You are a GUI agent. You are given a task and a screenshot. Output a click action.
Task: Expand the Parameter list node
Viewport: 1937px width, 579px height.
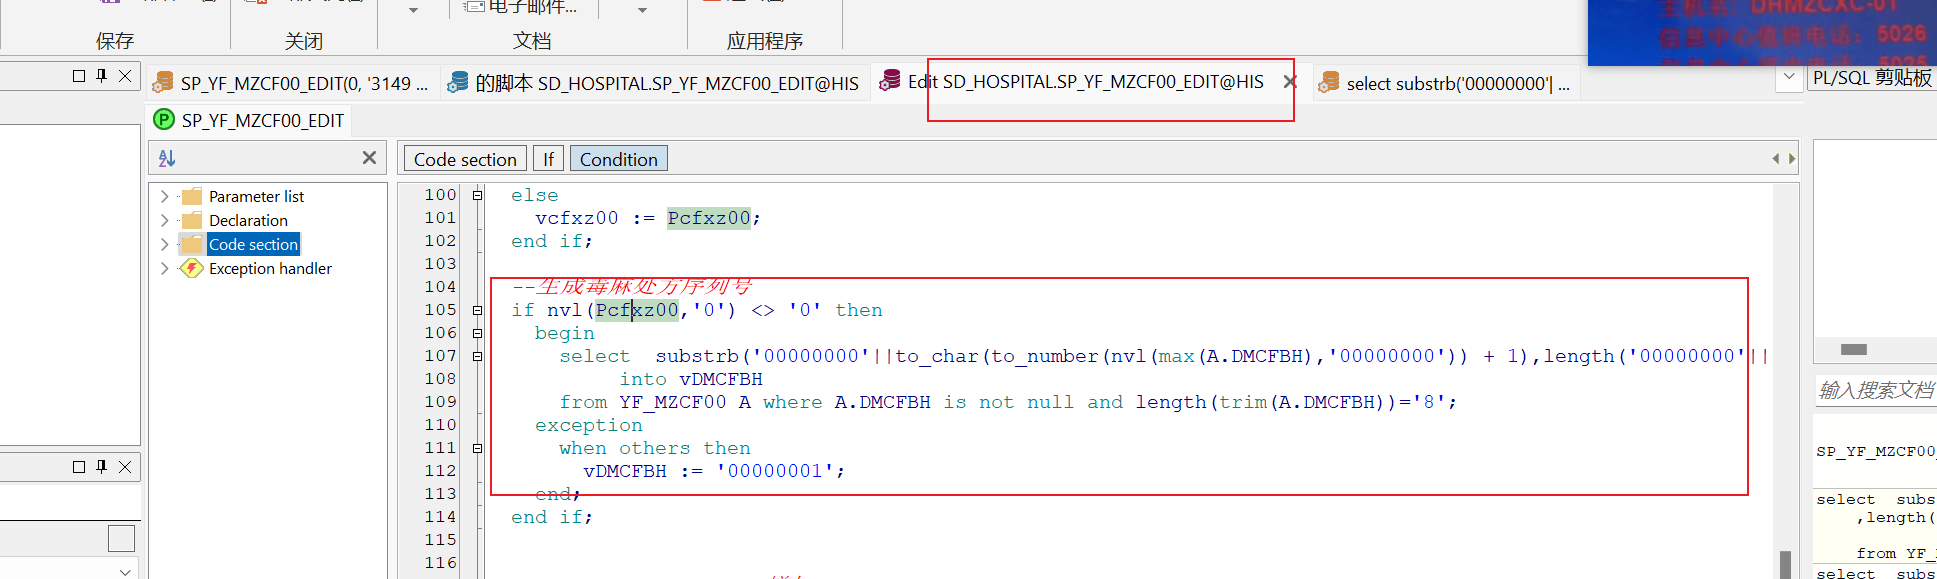(165, 196)
